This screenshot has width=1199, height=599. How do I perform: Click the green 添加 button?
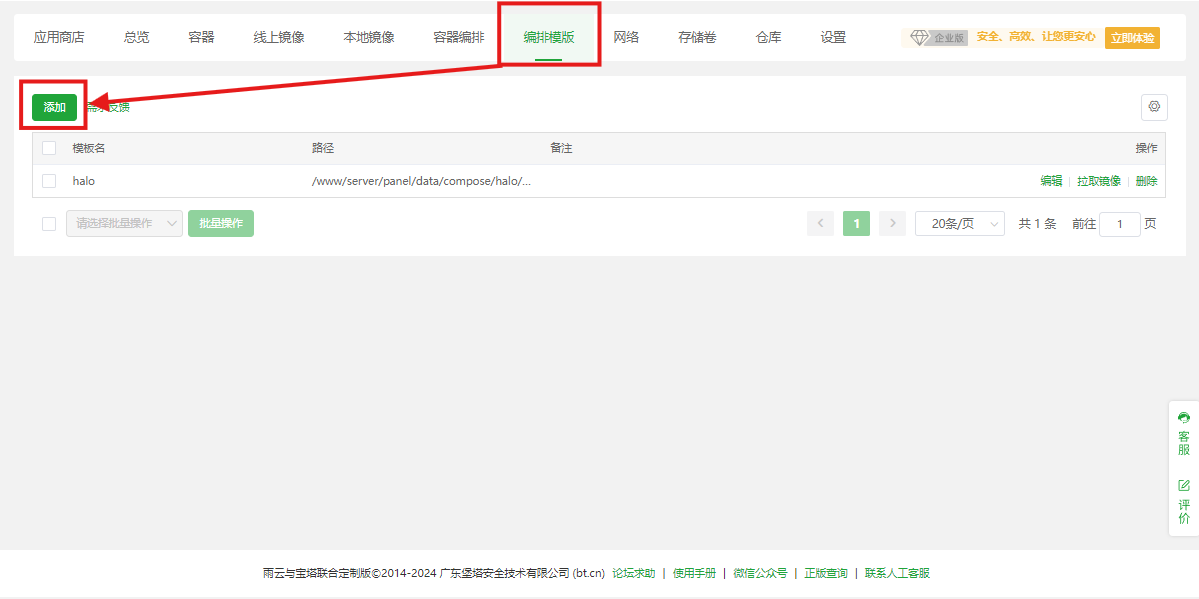[x=54, y=107]
